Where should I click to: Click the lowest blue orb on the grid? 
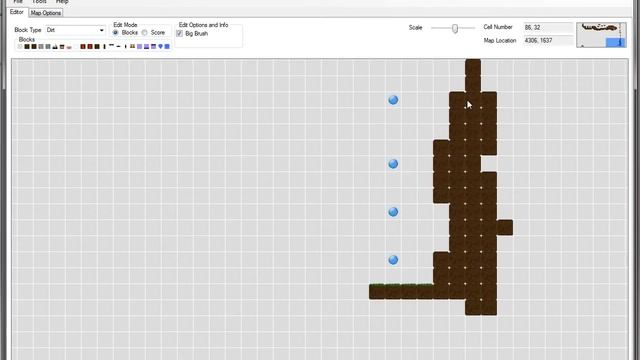coord(393,260)
